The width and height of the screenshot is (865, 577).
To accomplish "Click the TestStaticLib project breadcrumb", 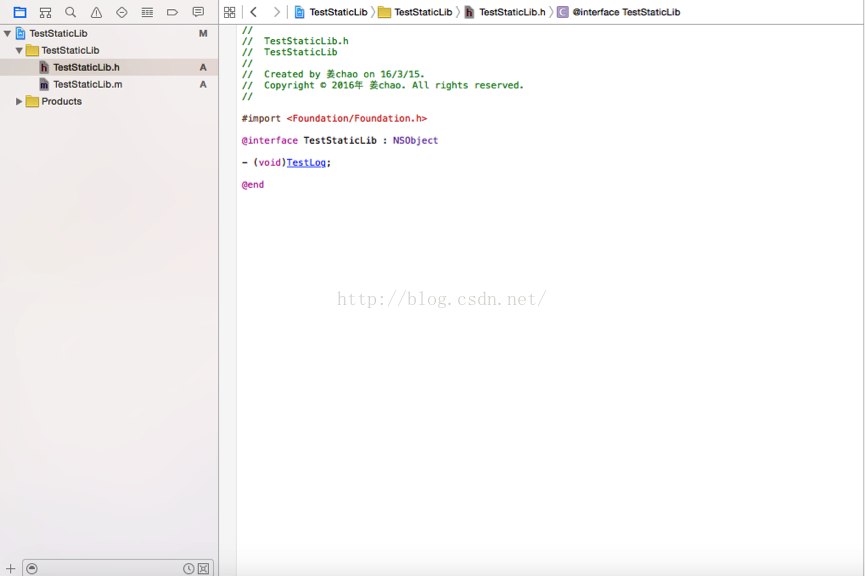I will (x=331, y=12).
